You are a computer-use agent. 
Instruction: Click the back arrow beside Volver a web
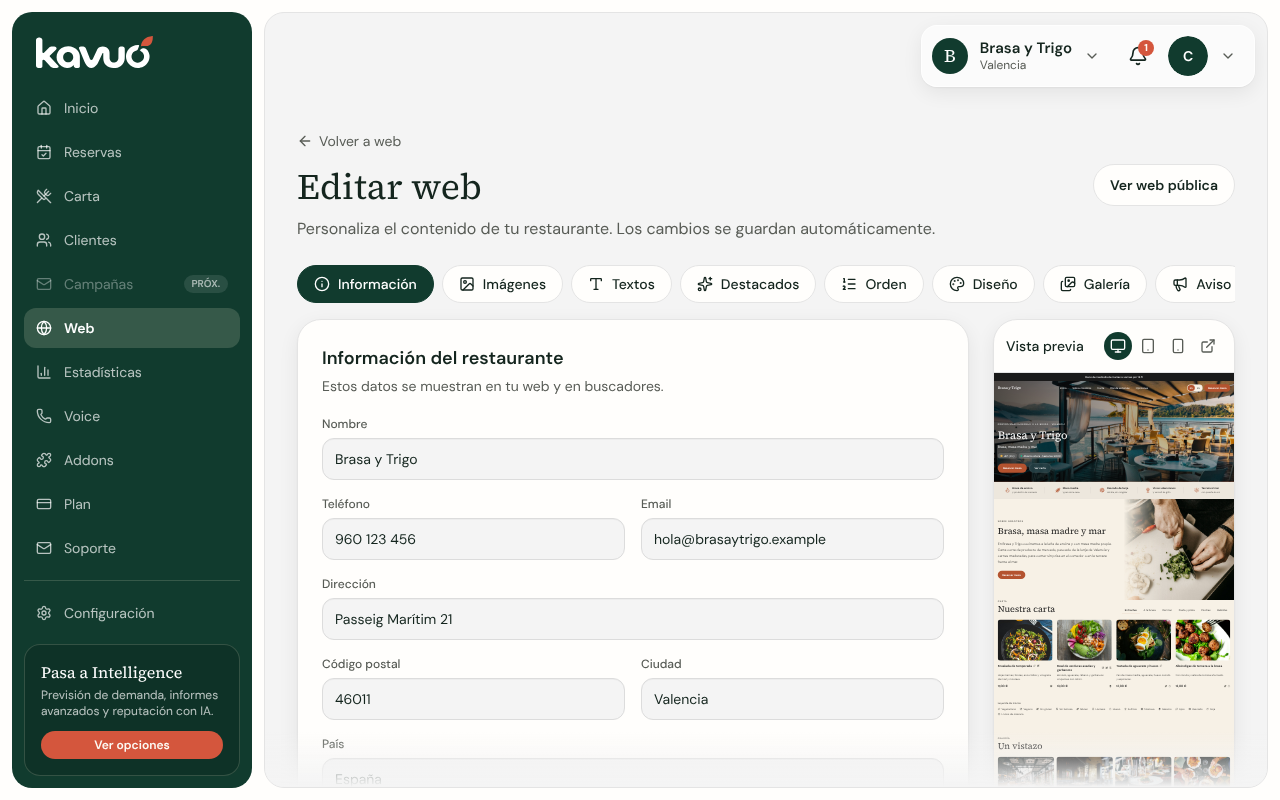(x=305, y=141)
